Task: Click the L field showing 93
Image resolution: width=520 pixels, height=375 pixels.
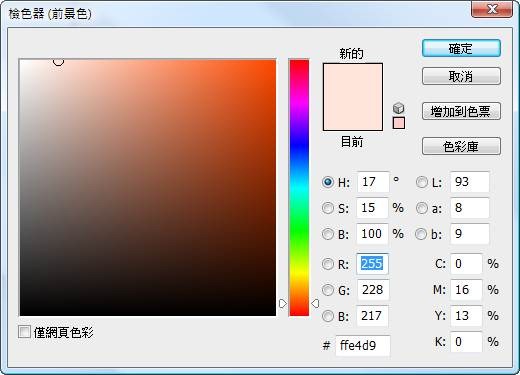Action: point(470,182)
